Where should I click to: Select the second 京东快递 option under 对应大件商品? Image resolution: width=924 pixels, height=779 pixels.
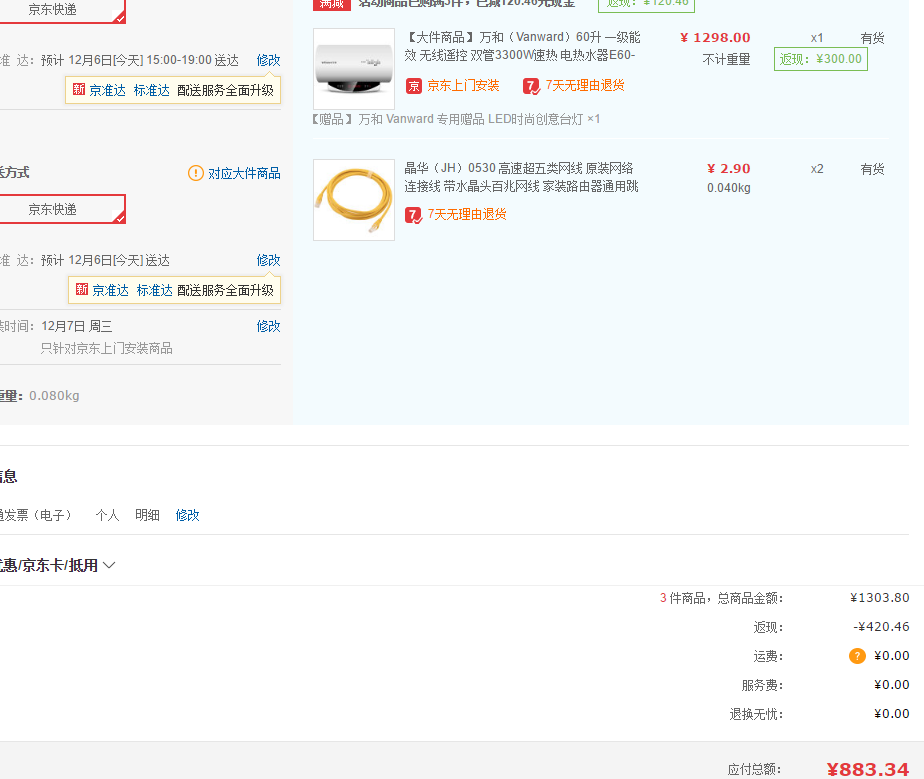(61, 209)
